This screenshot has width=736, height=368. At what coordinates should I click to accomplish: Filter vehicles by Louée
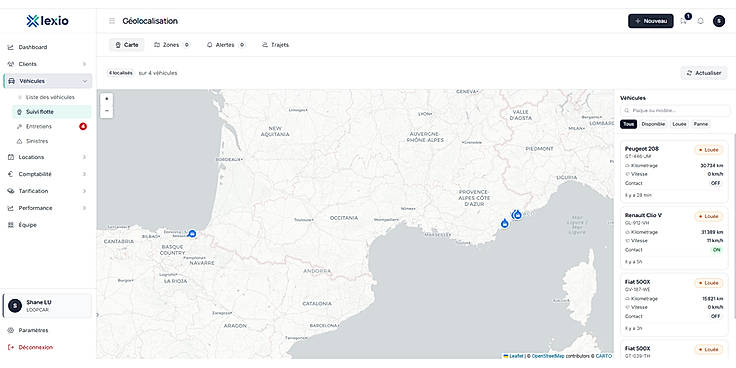pyautogui.click(x=679, y=124)
